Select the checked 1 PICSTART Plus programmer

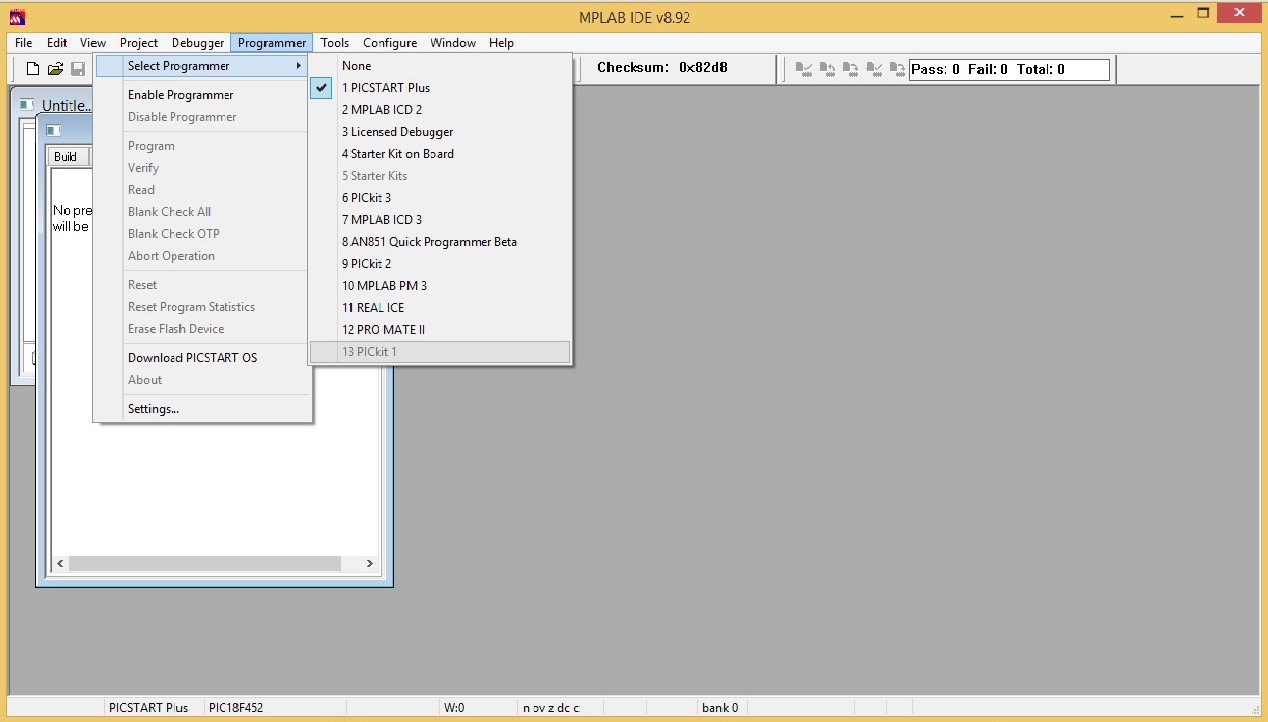point(440,88)
